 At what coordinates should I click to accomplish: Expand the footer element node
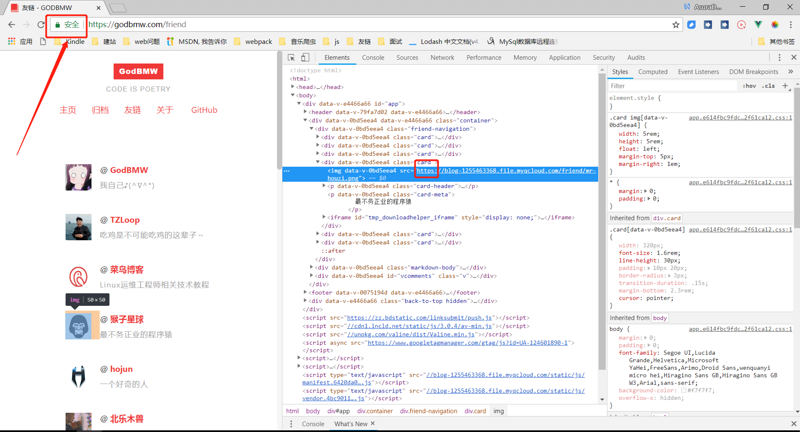click(x=305, y=292)
